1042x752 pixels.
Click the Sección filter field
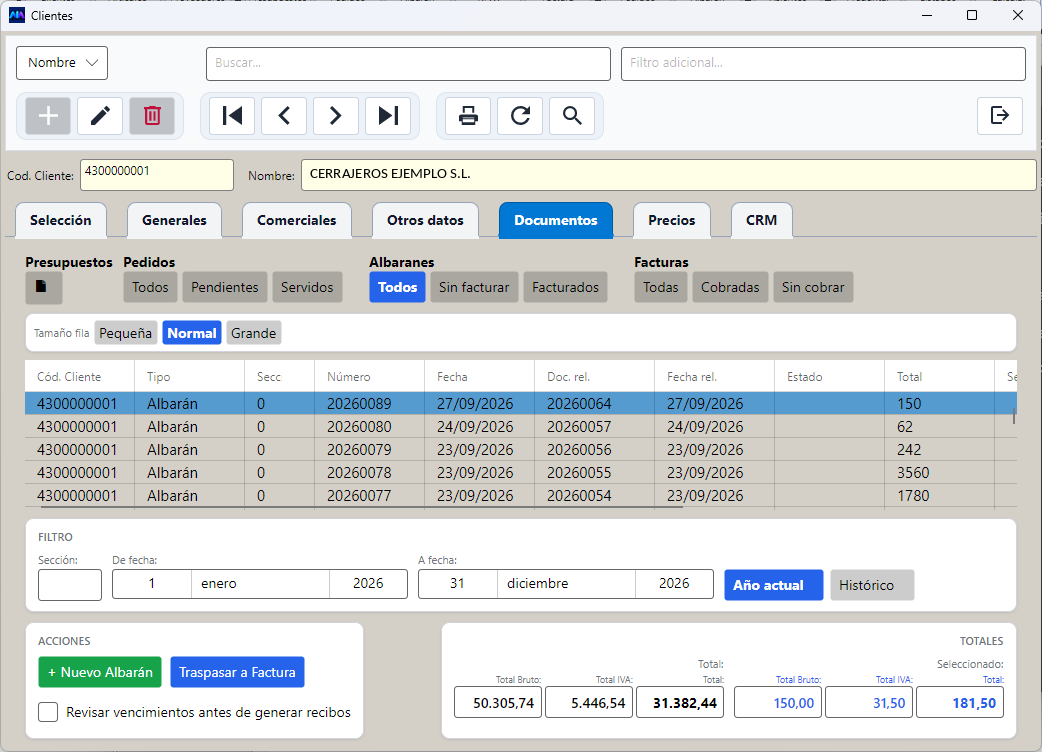(x=70, y=585)
